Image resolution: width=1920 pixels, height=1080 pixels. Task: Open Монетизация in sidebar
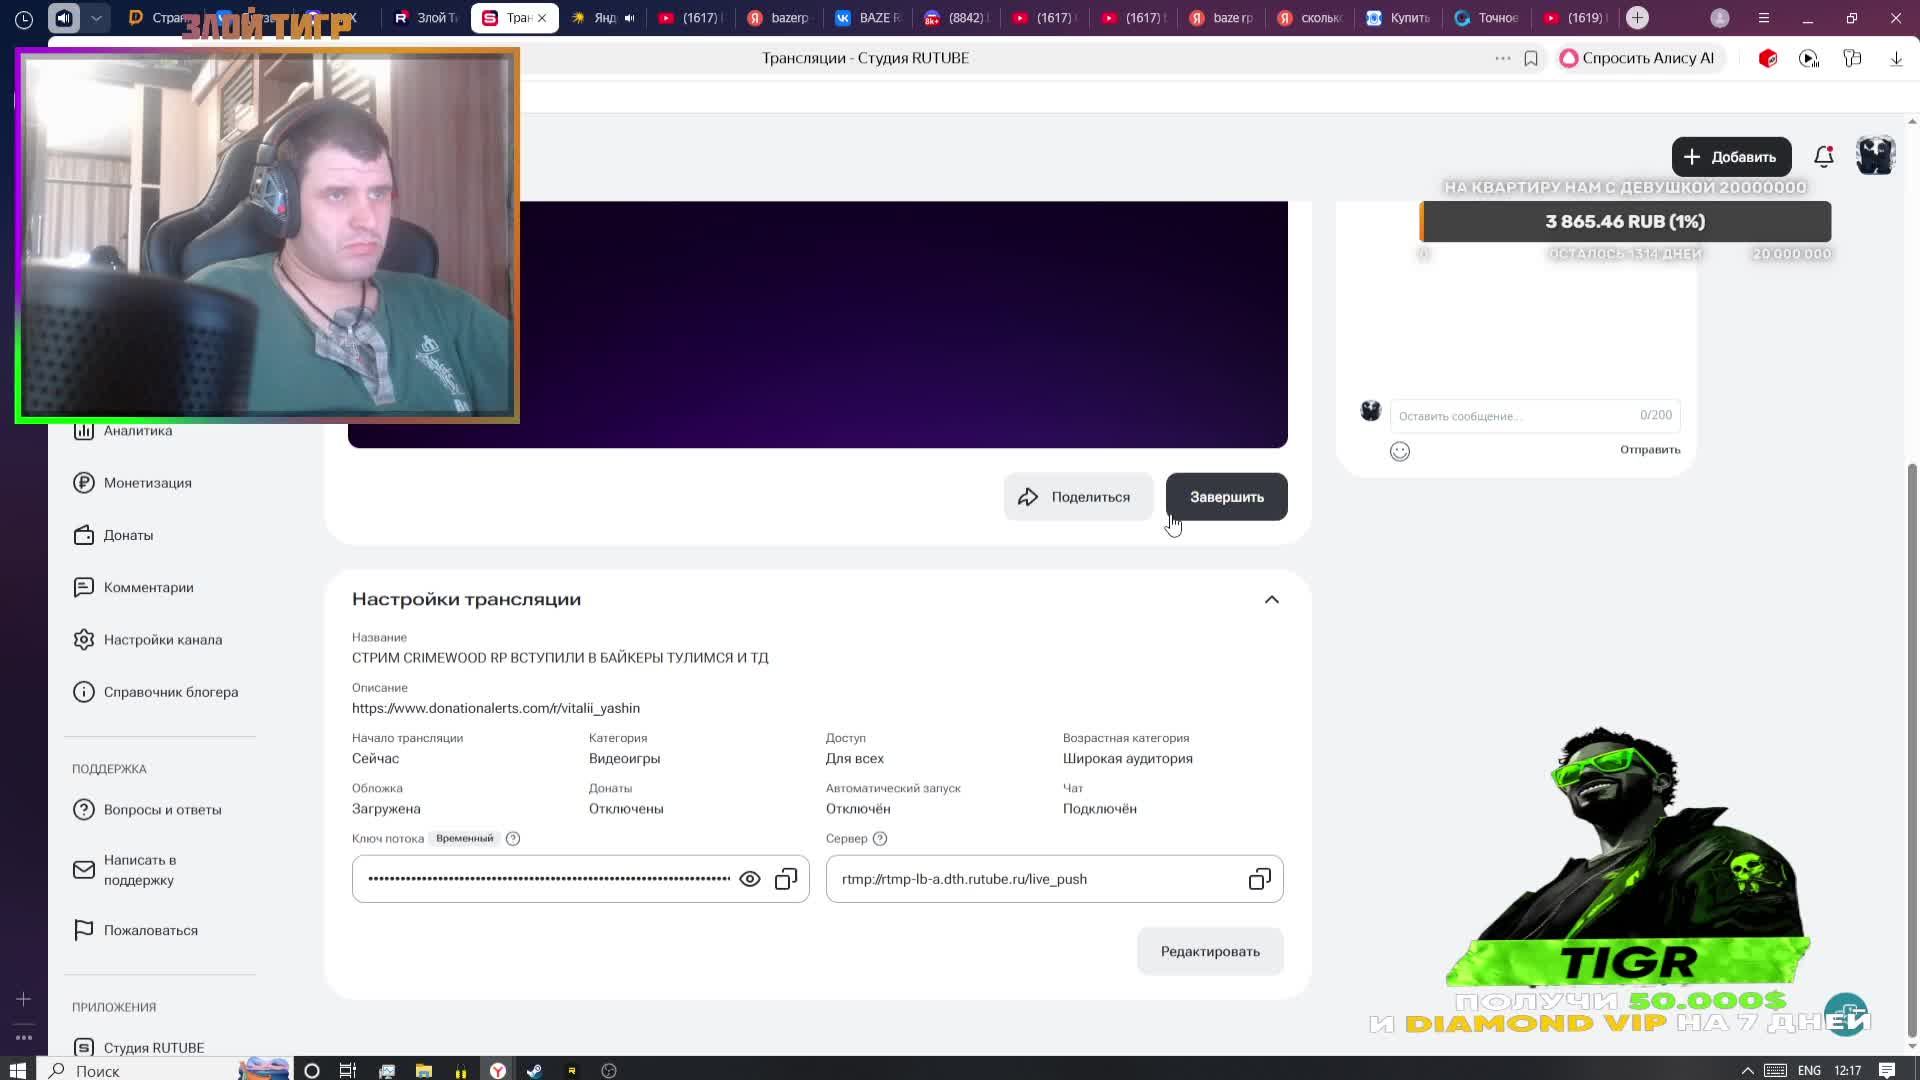pyautogui.click(x=147, y=483)
